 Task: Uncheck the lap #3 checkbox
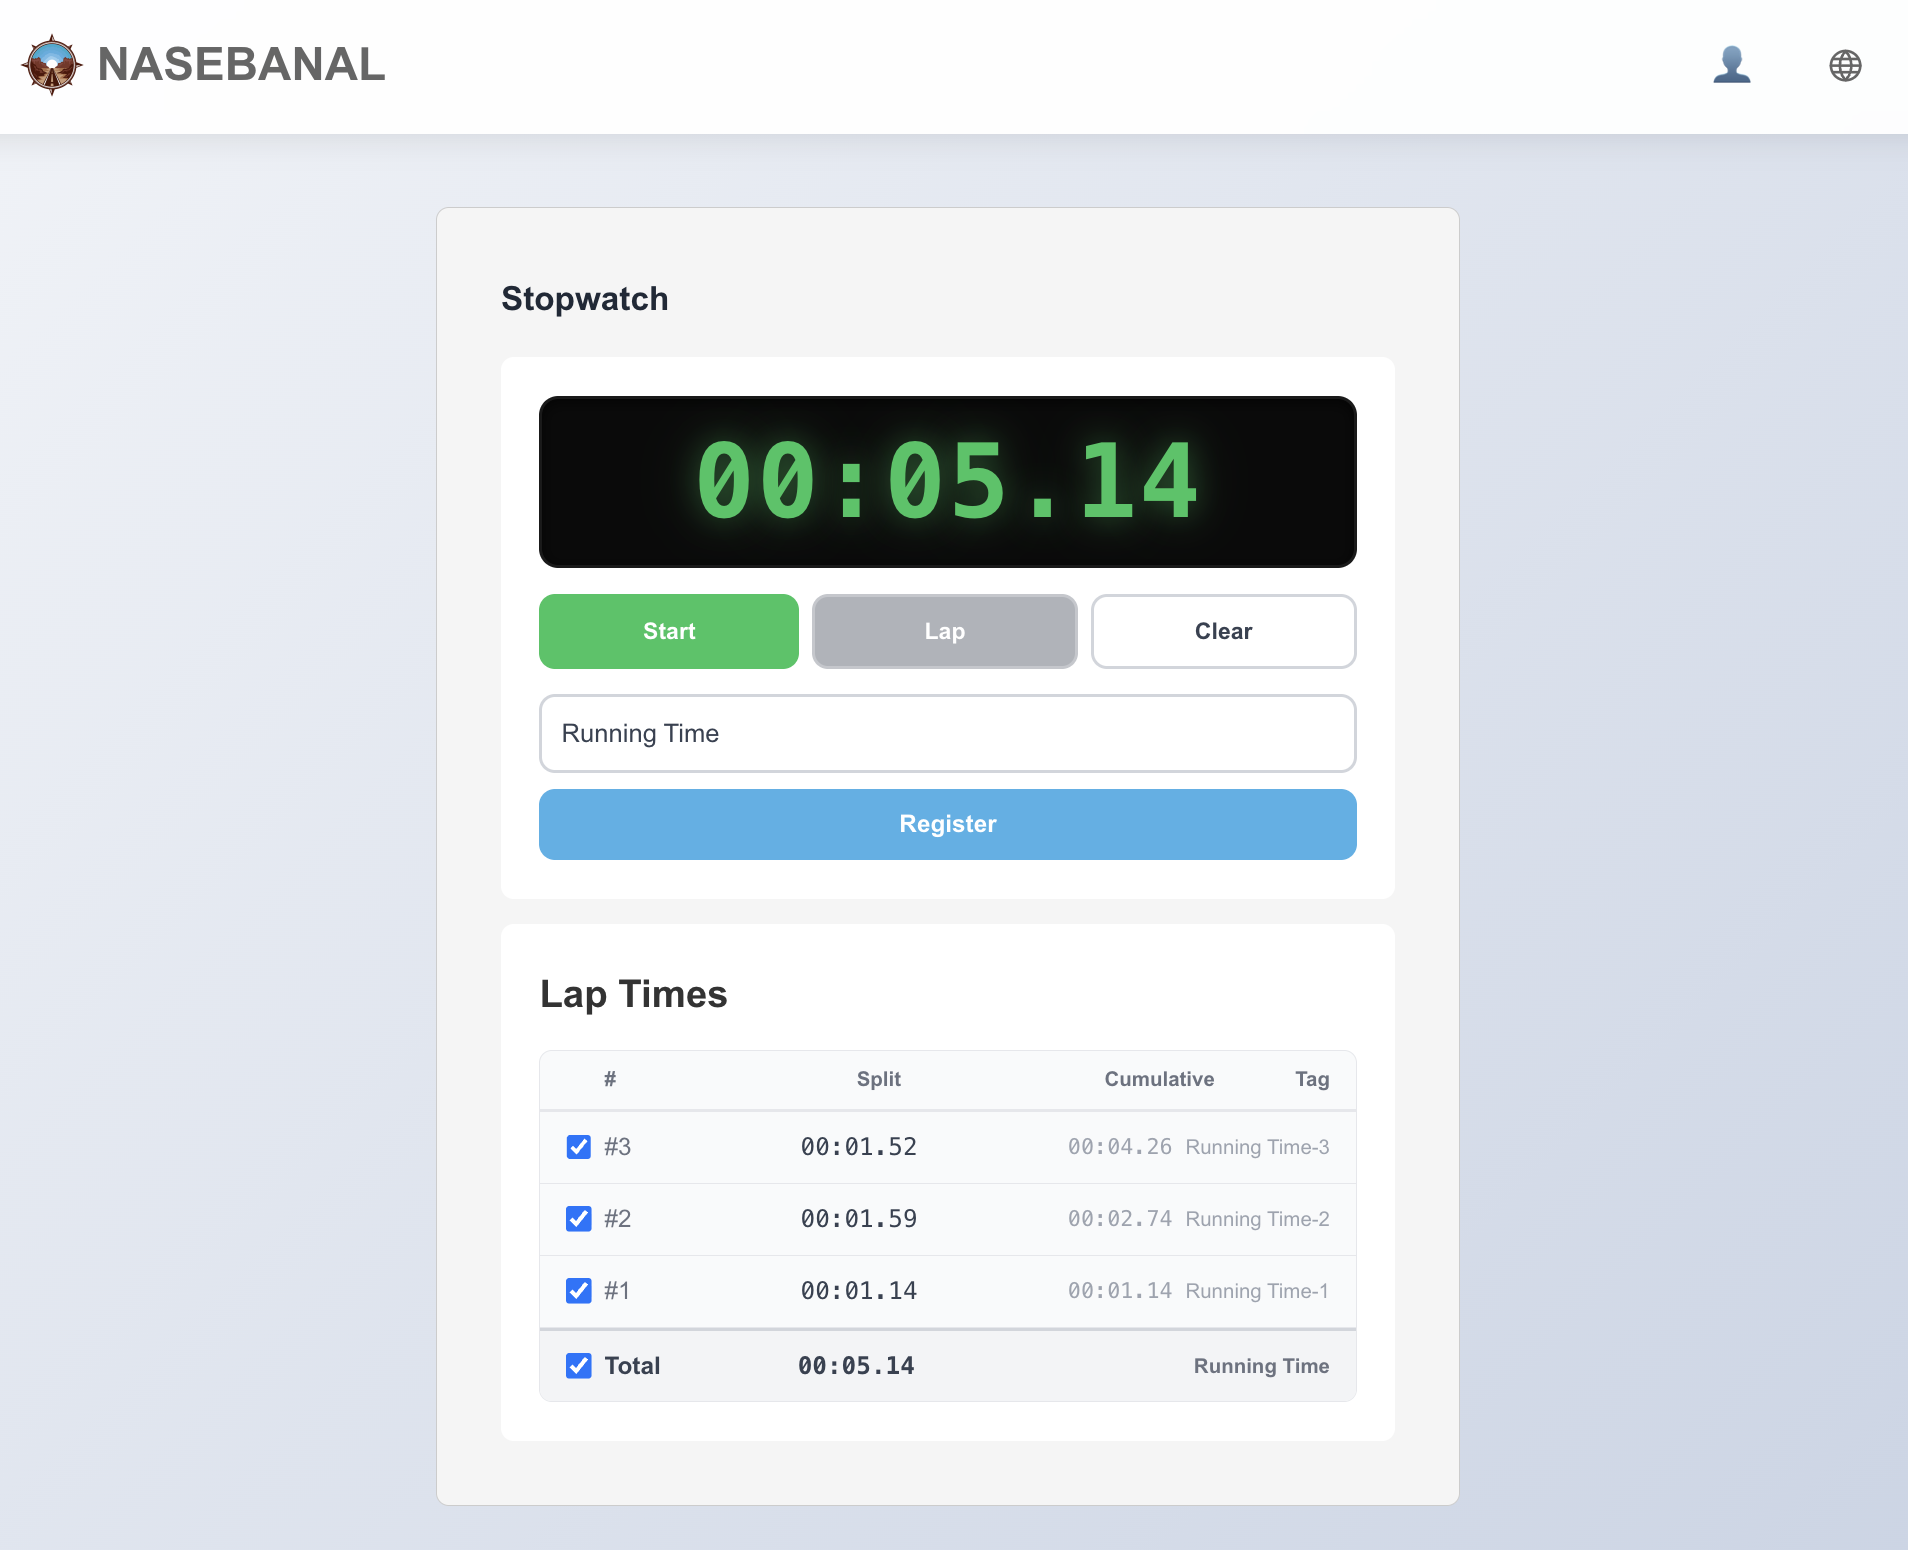pos(578,1147)
